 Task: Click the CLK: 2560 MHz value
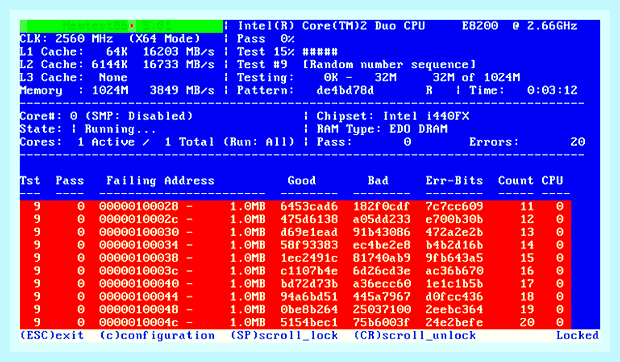pos(66,39)
